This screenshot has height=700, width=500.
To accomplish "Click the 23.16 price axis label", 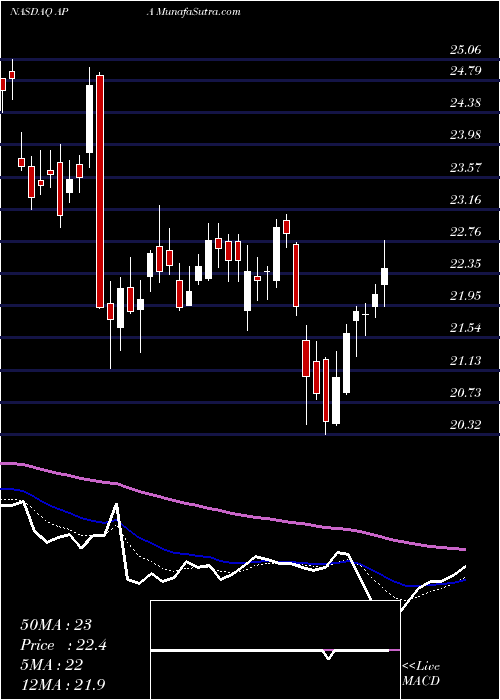I will [x=466, y=200].
